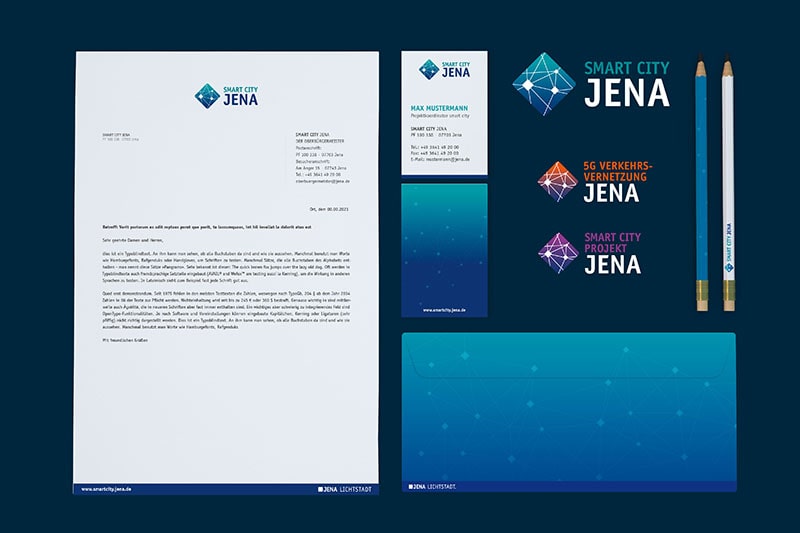This screenshot has width=800, height=533.
Task: Click 'JENA' under the Smart City Projekt text
Action: [613, 265]
